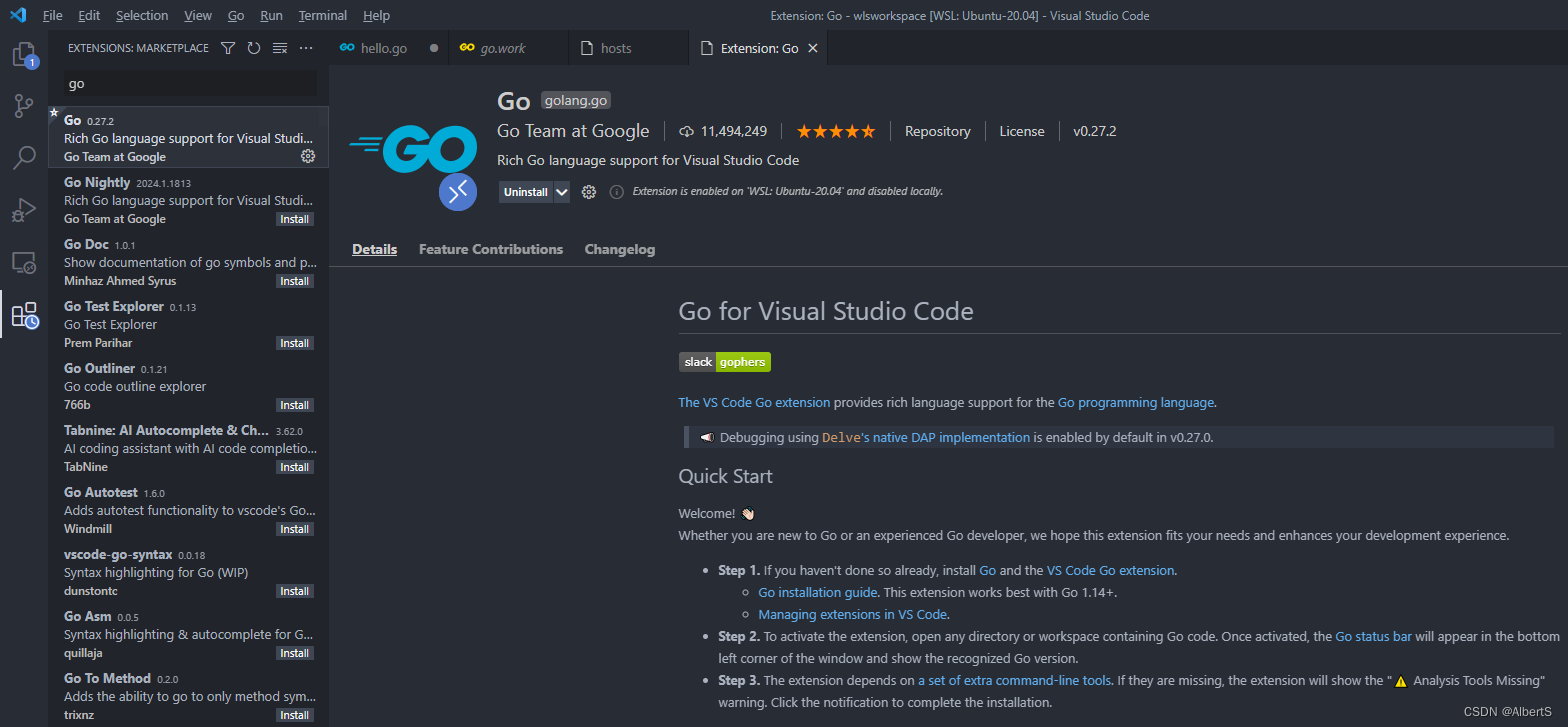Open the Source Control view
This screenshot has height=727, width=1568.
[24, 105]
